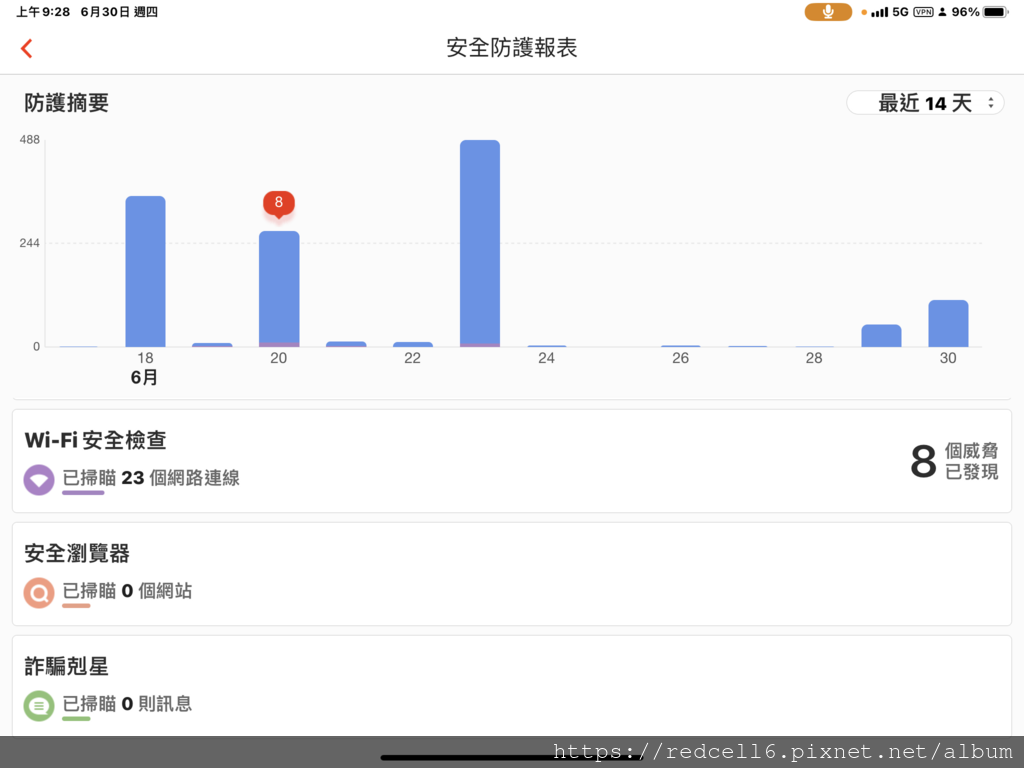Select the small June 21 bar
Image resolution: width=1024 pixels, height=768 pixels.
click(x=346, y=344)
